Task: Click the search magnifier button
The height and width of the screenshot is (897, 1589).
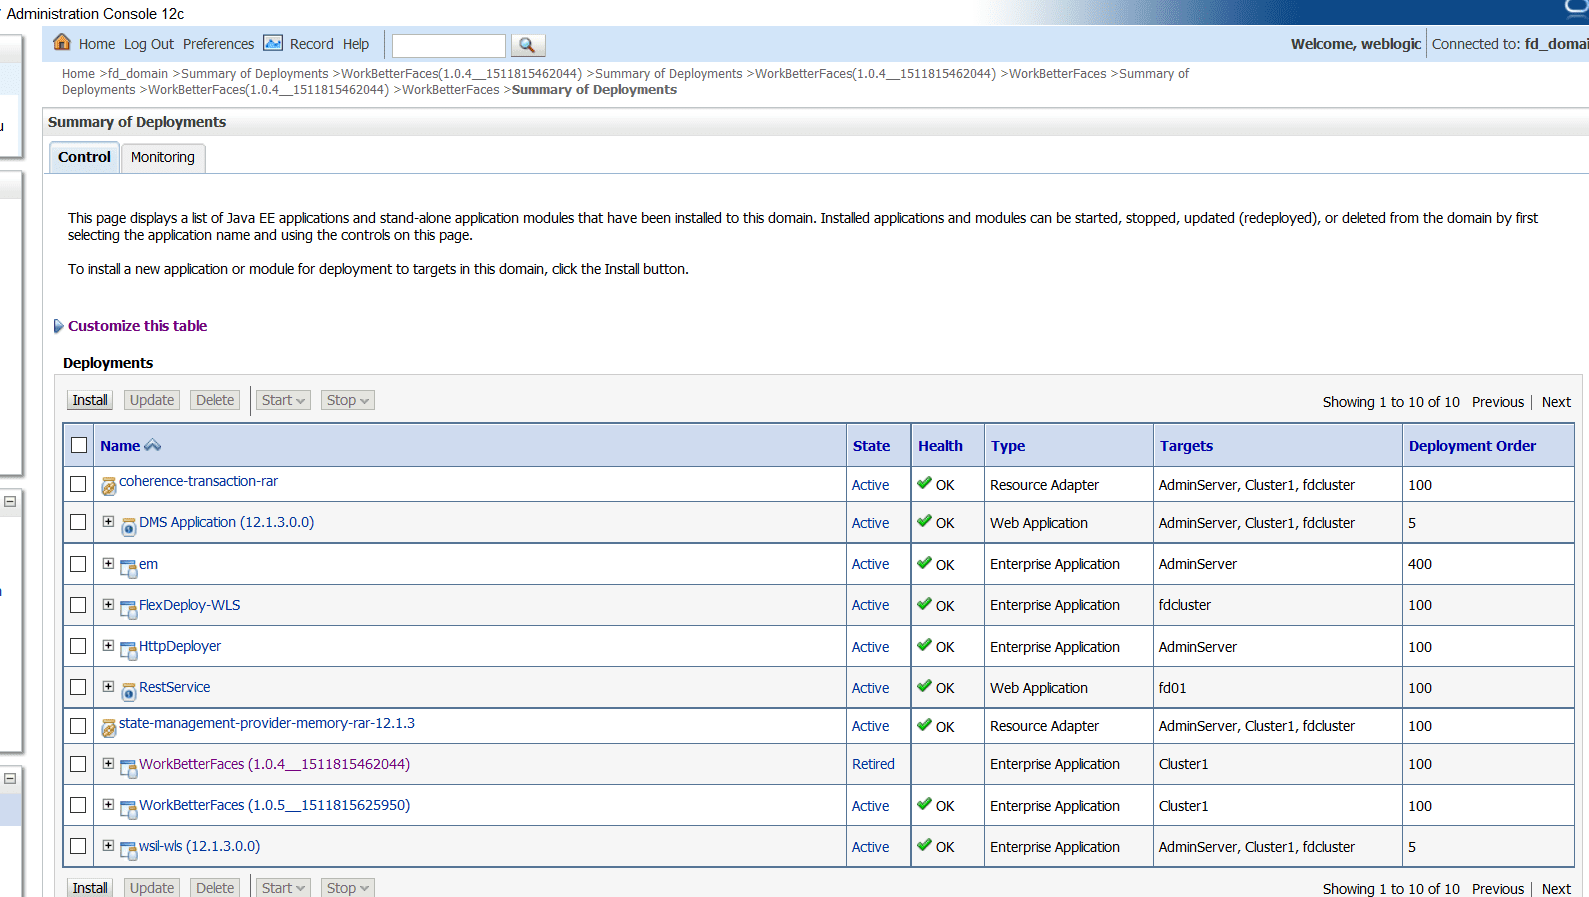Action: (527, 45)
